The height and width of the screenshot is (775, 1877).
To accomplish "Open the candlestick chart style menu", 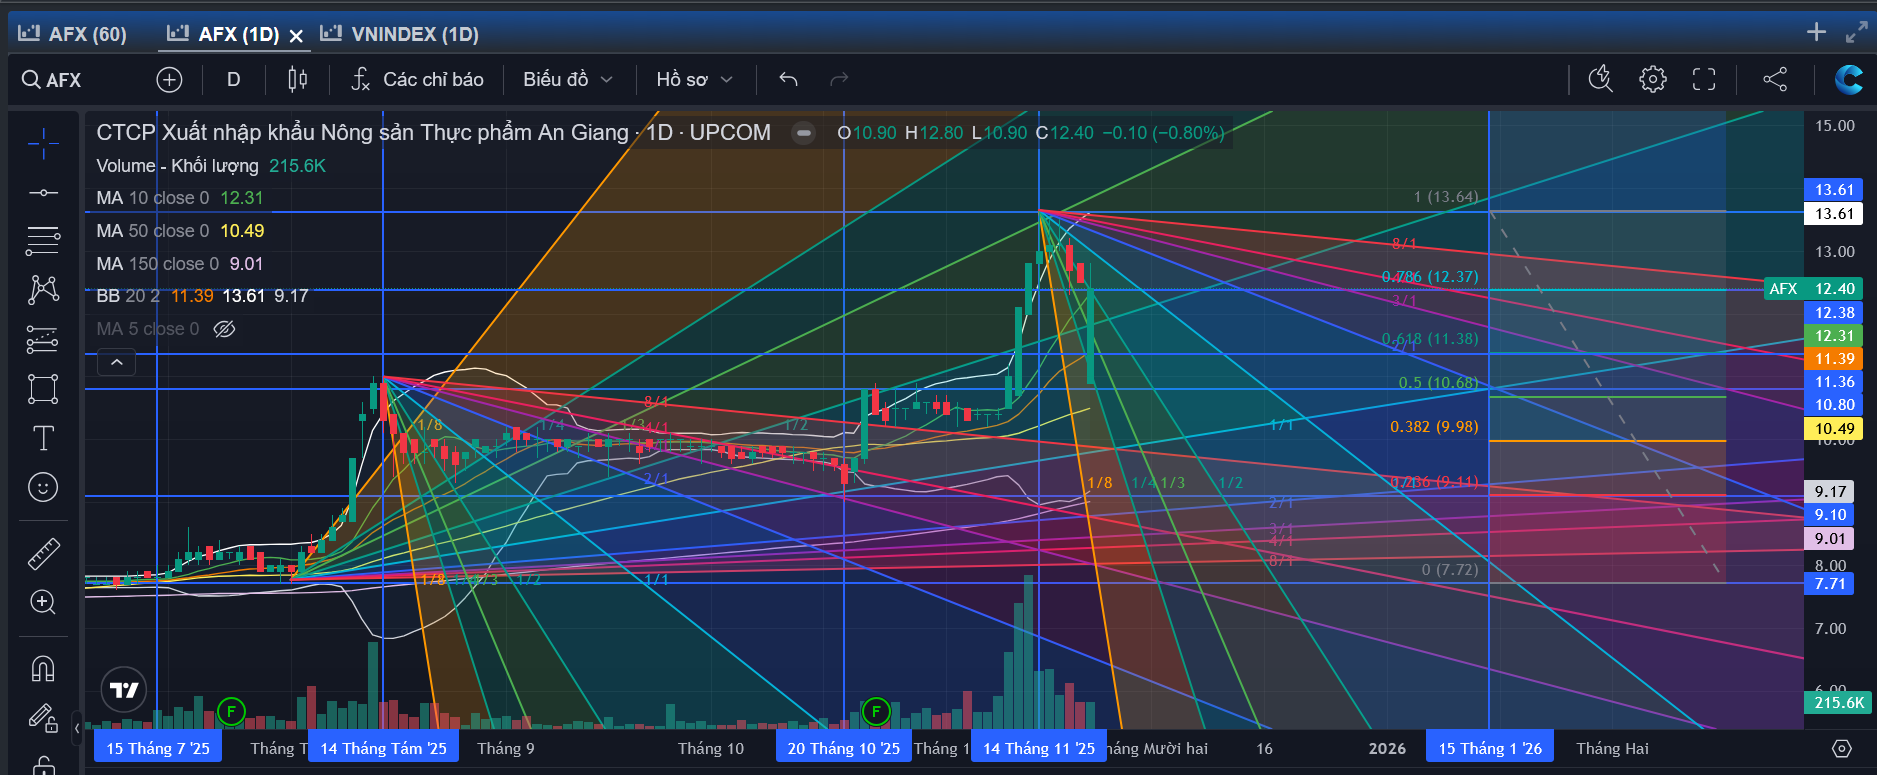I will click(297, 80).
